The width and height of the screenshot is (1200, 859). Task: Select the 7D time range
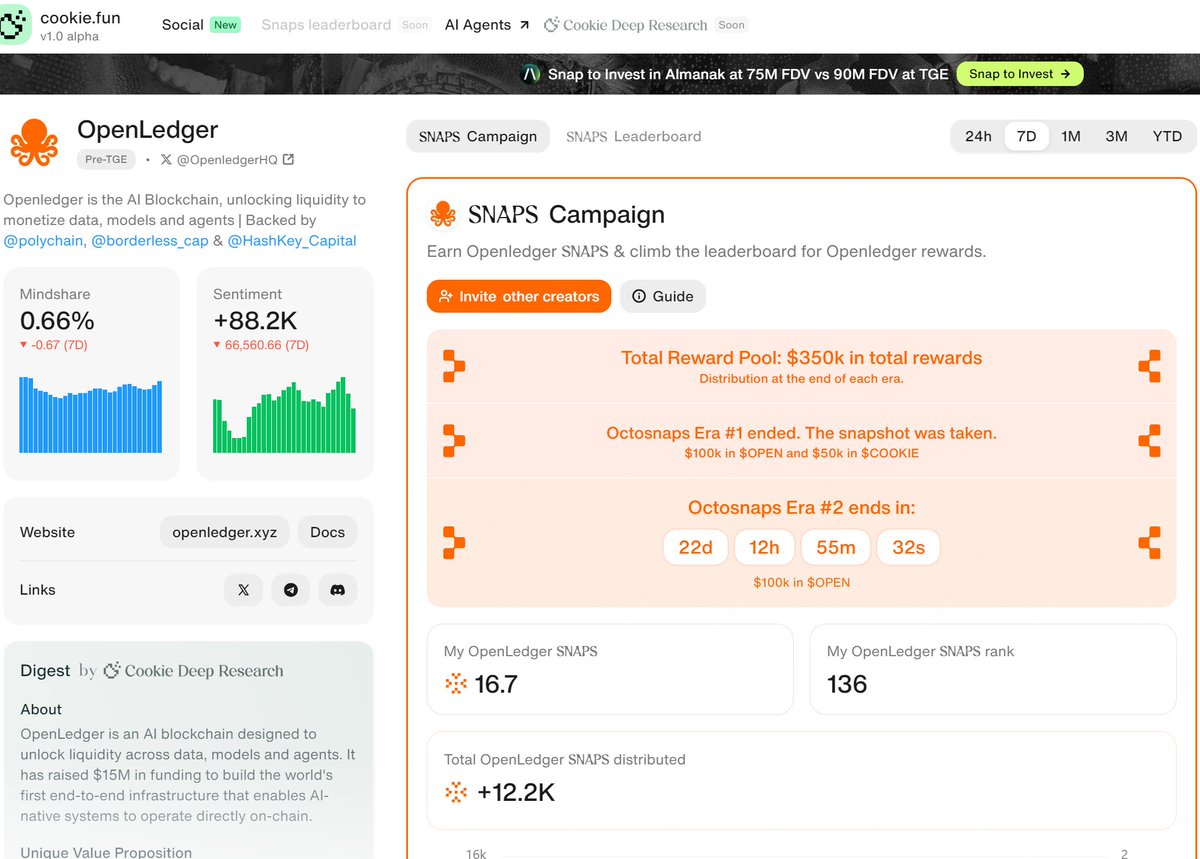[x=1026, y=137]
